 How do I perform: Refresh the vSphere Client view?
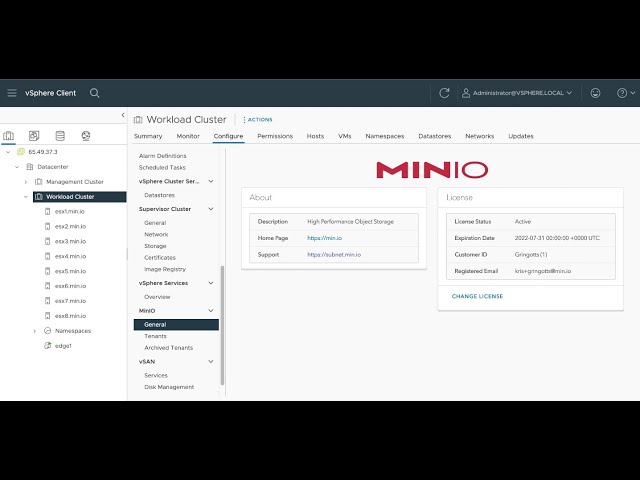click(x=444, y=93)
